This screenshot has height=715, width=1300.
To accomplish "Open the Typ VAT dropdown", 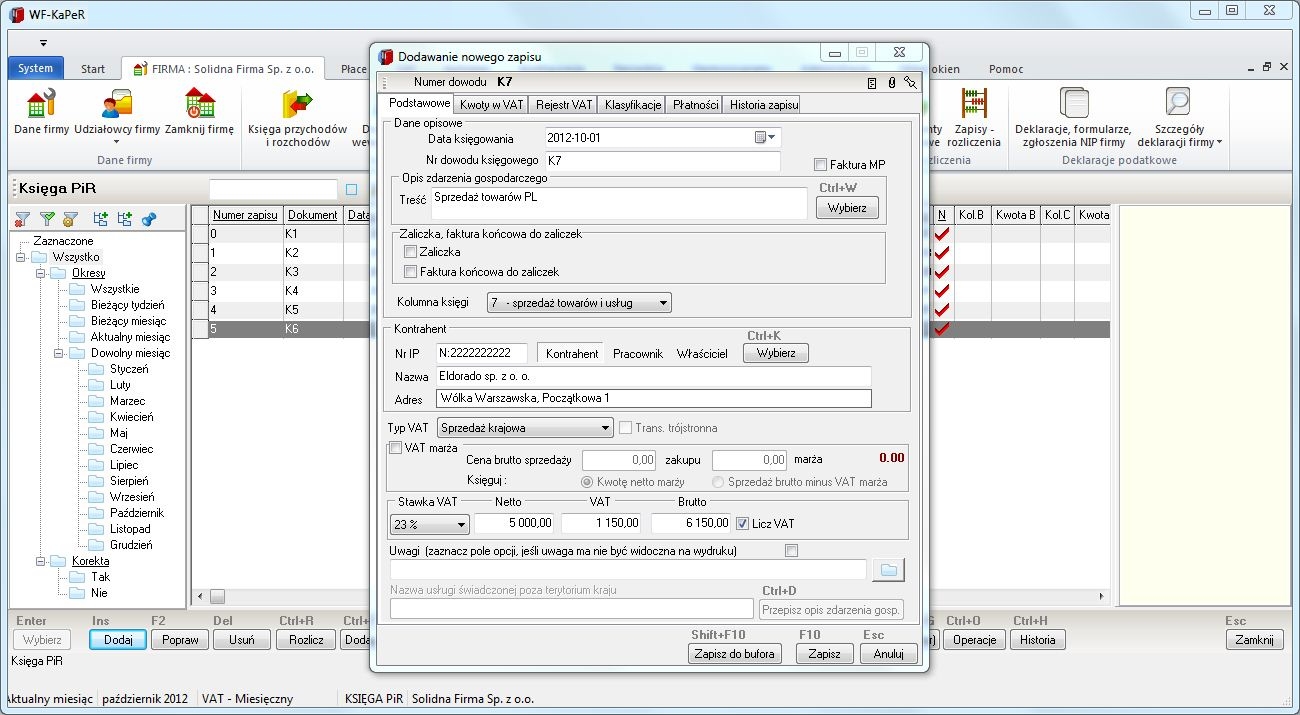I will (x=525, y=428).
